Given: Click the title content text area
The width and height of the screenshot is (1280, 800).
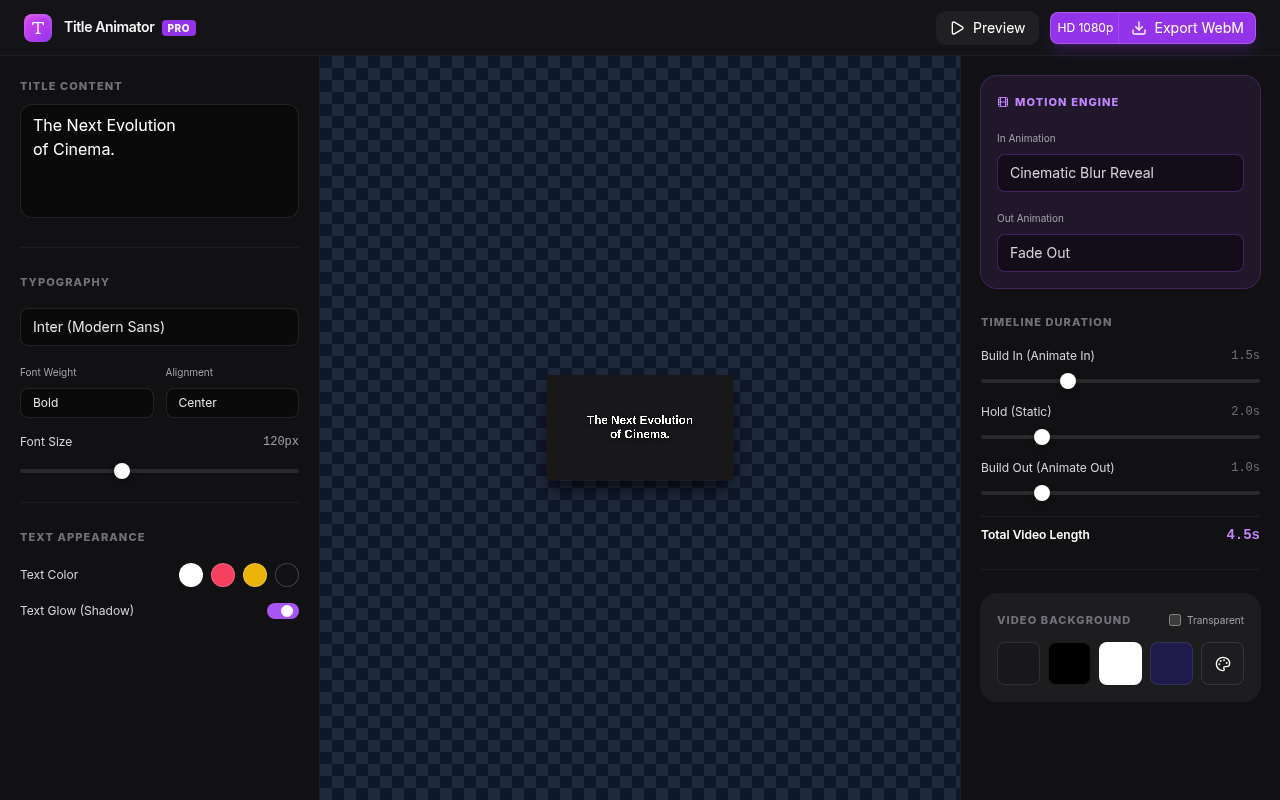Looking at the screenshot, I should click(159, 161).
